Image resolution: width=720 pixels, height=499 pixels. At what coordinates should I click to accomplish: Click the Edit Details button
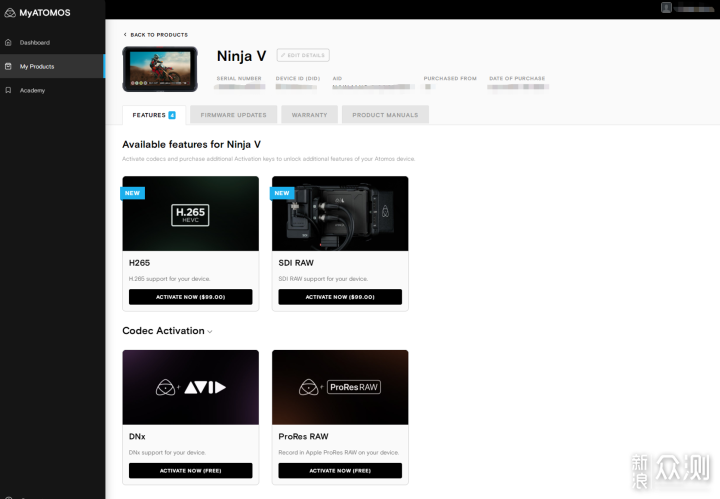click(303, 55)
